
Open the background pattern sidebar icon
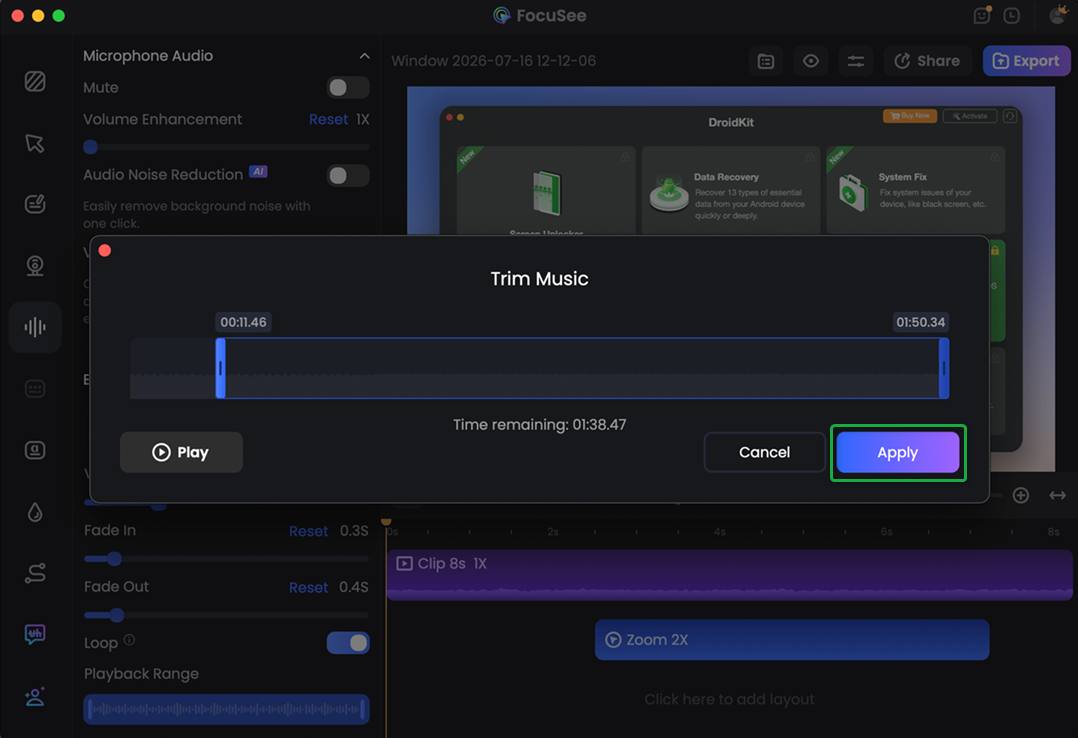click(35, 82)
